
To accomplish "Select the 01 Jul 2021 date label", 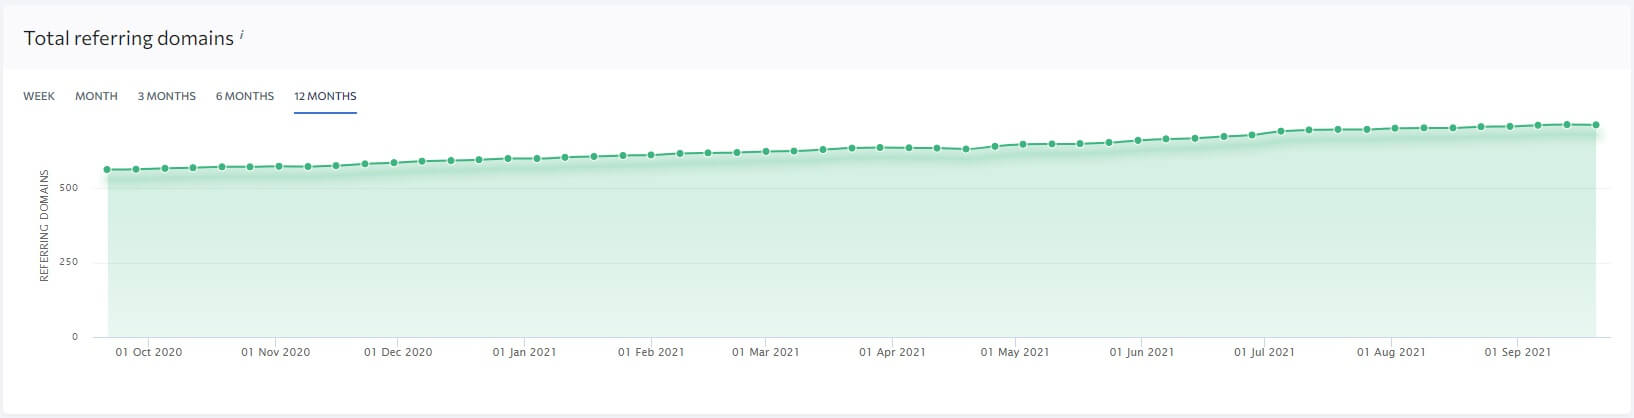I will (x=1264, y=352).
